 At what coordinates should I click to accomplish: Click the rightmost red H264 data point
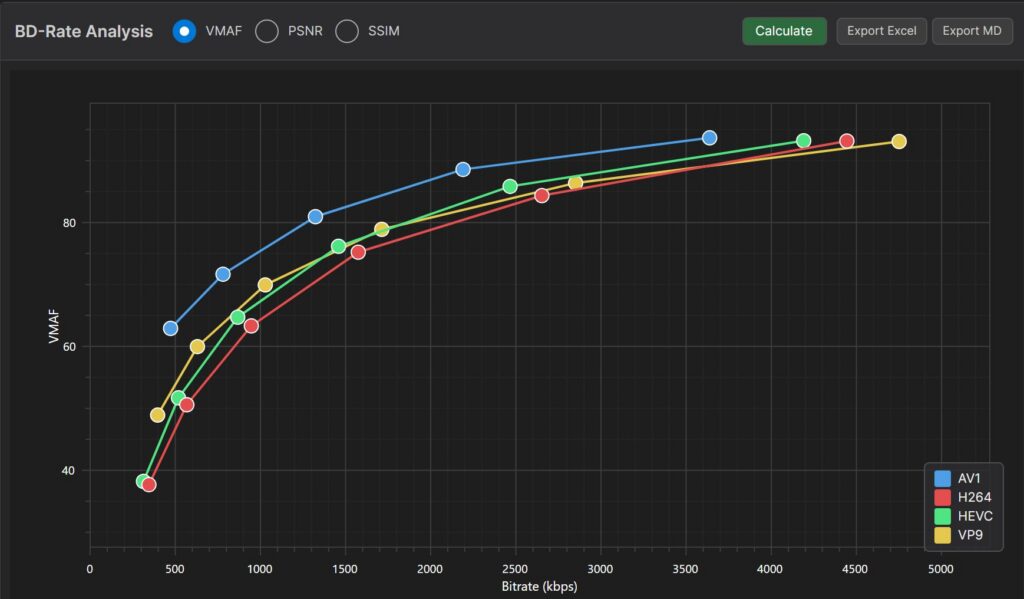(x=846, y=141)
